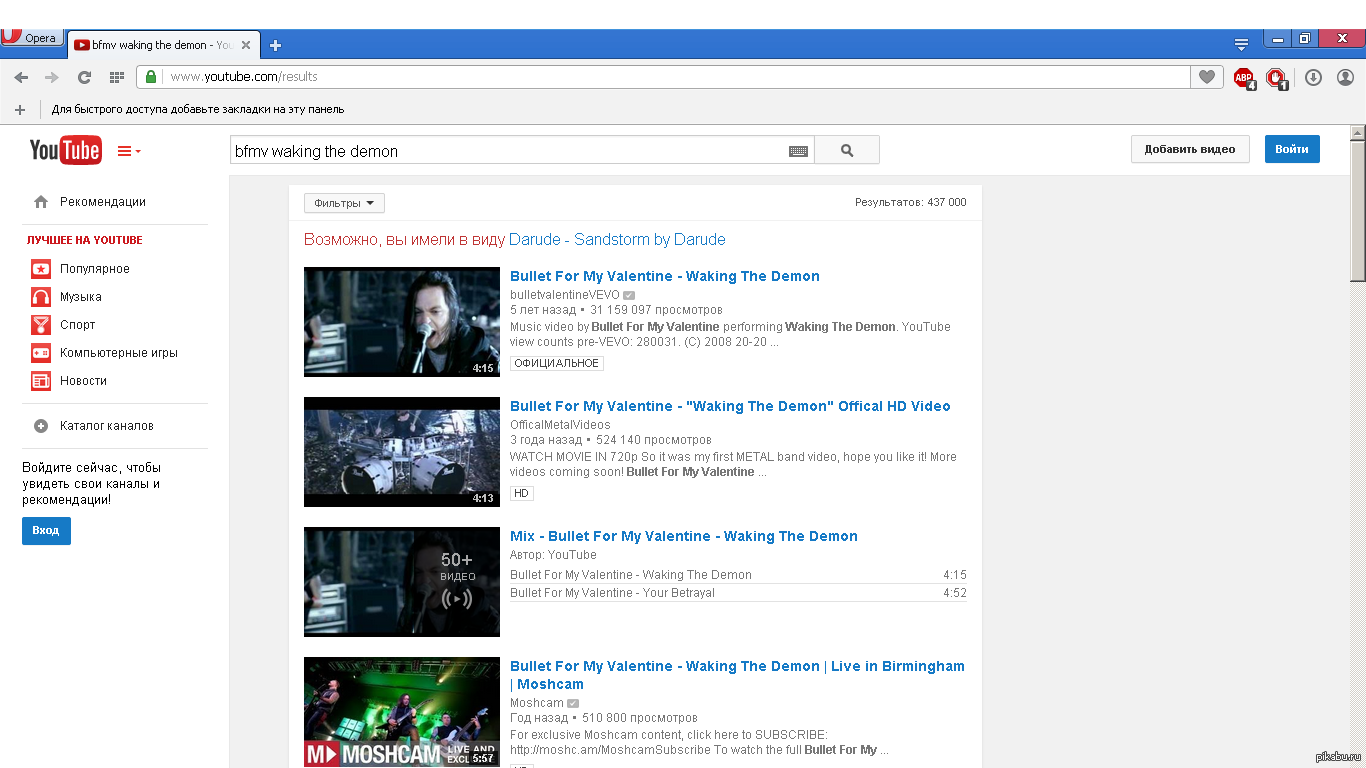Open Каталог каналов in the sidebar

106,426
